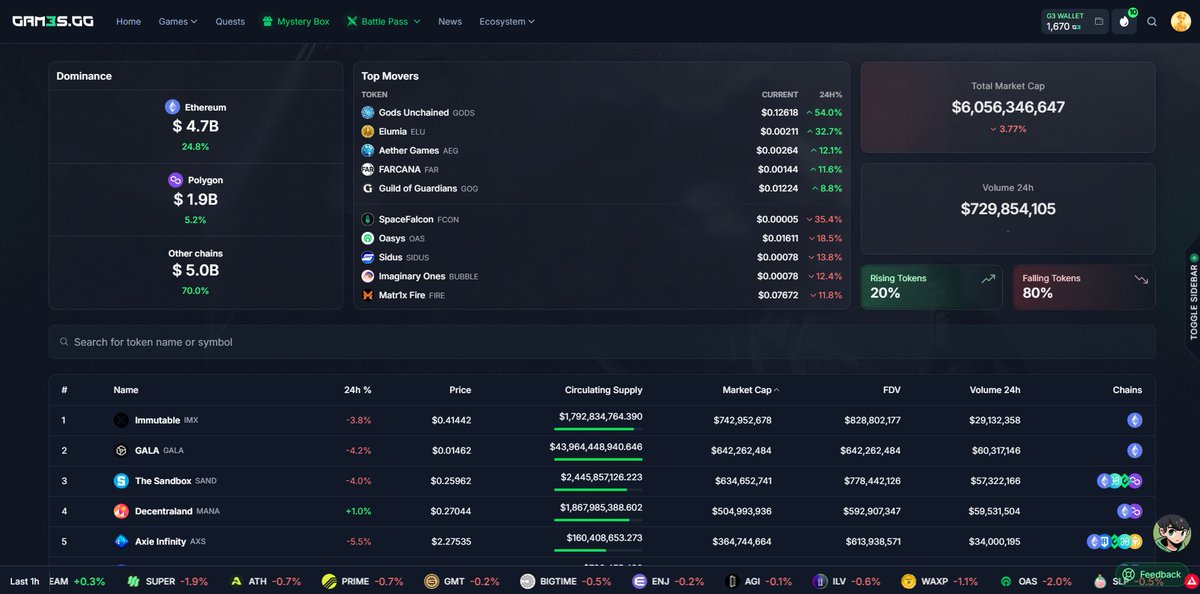
Task: Click the flame streak icon with 10 badge
Action: click(x=1123, y=20)
